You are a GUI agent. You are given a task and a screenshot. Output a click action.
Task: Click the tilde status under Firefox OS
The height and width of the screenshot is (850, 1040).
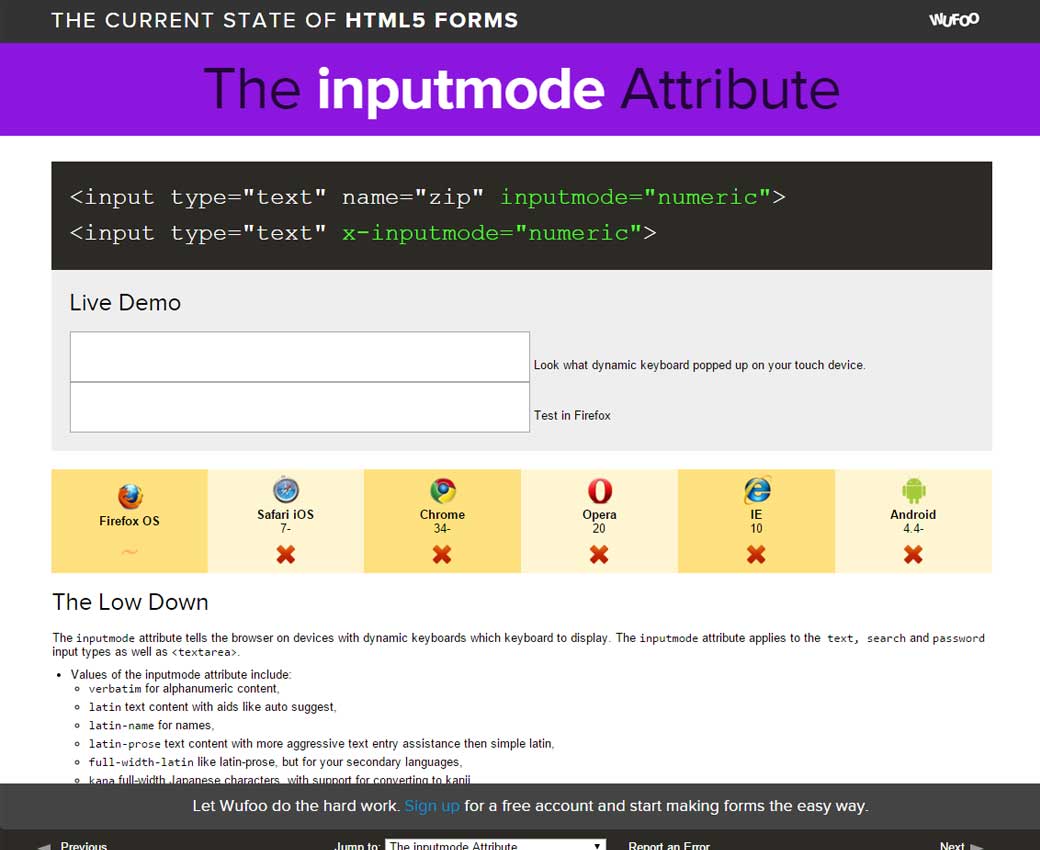click(x=129, y=551)
